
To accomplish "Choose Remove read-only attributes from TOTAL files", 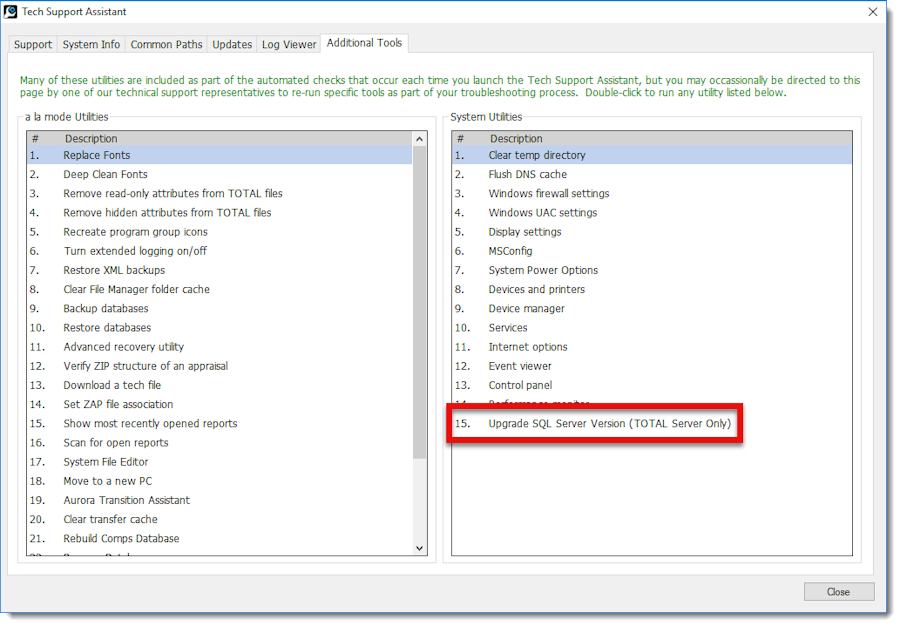I will coord(219,193).
